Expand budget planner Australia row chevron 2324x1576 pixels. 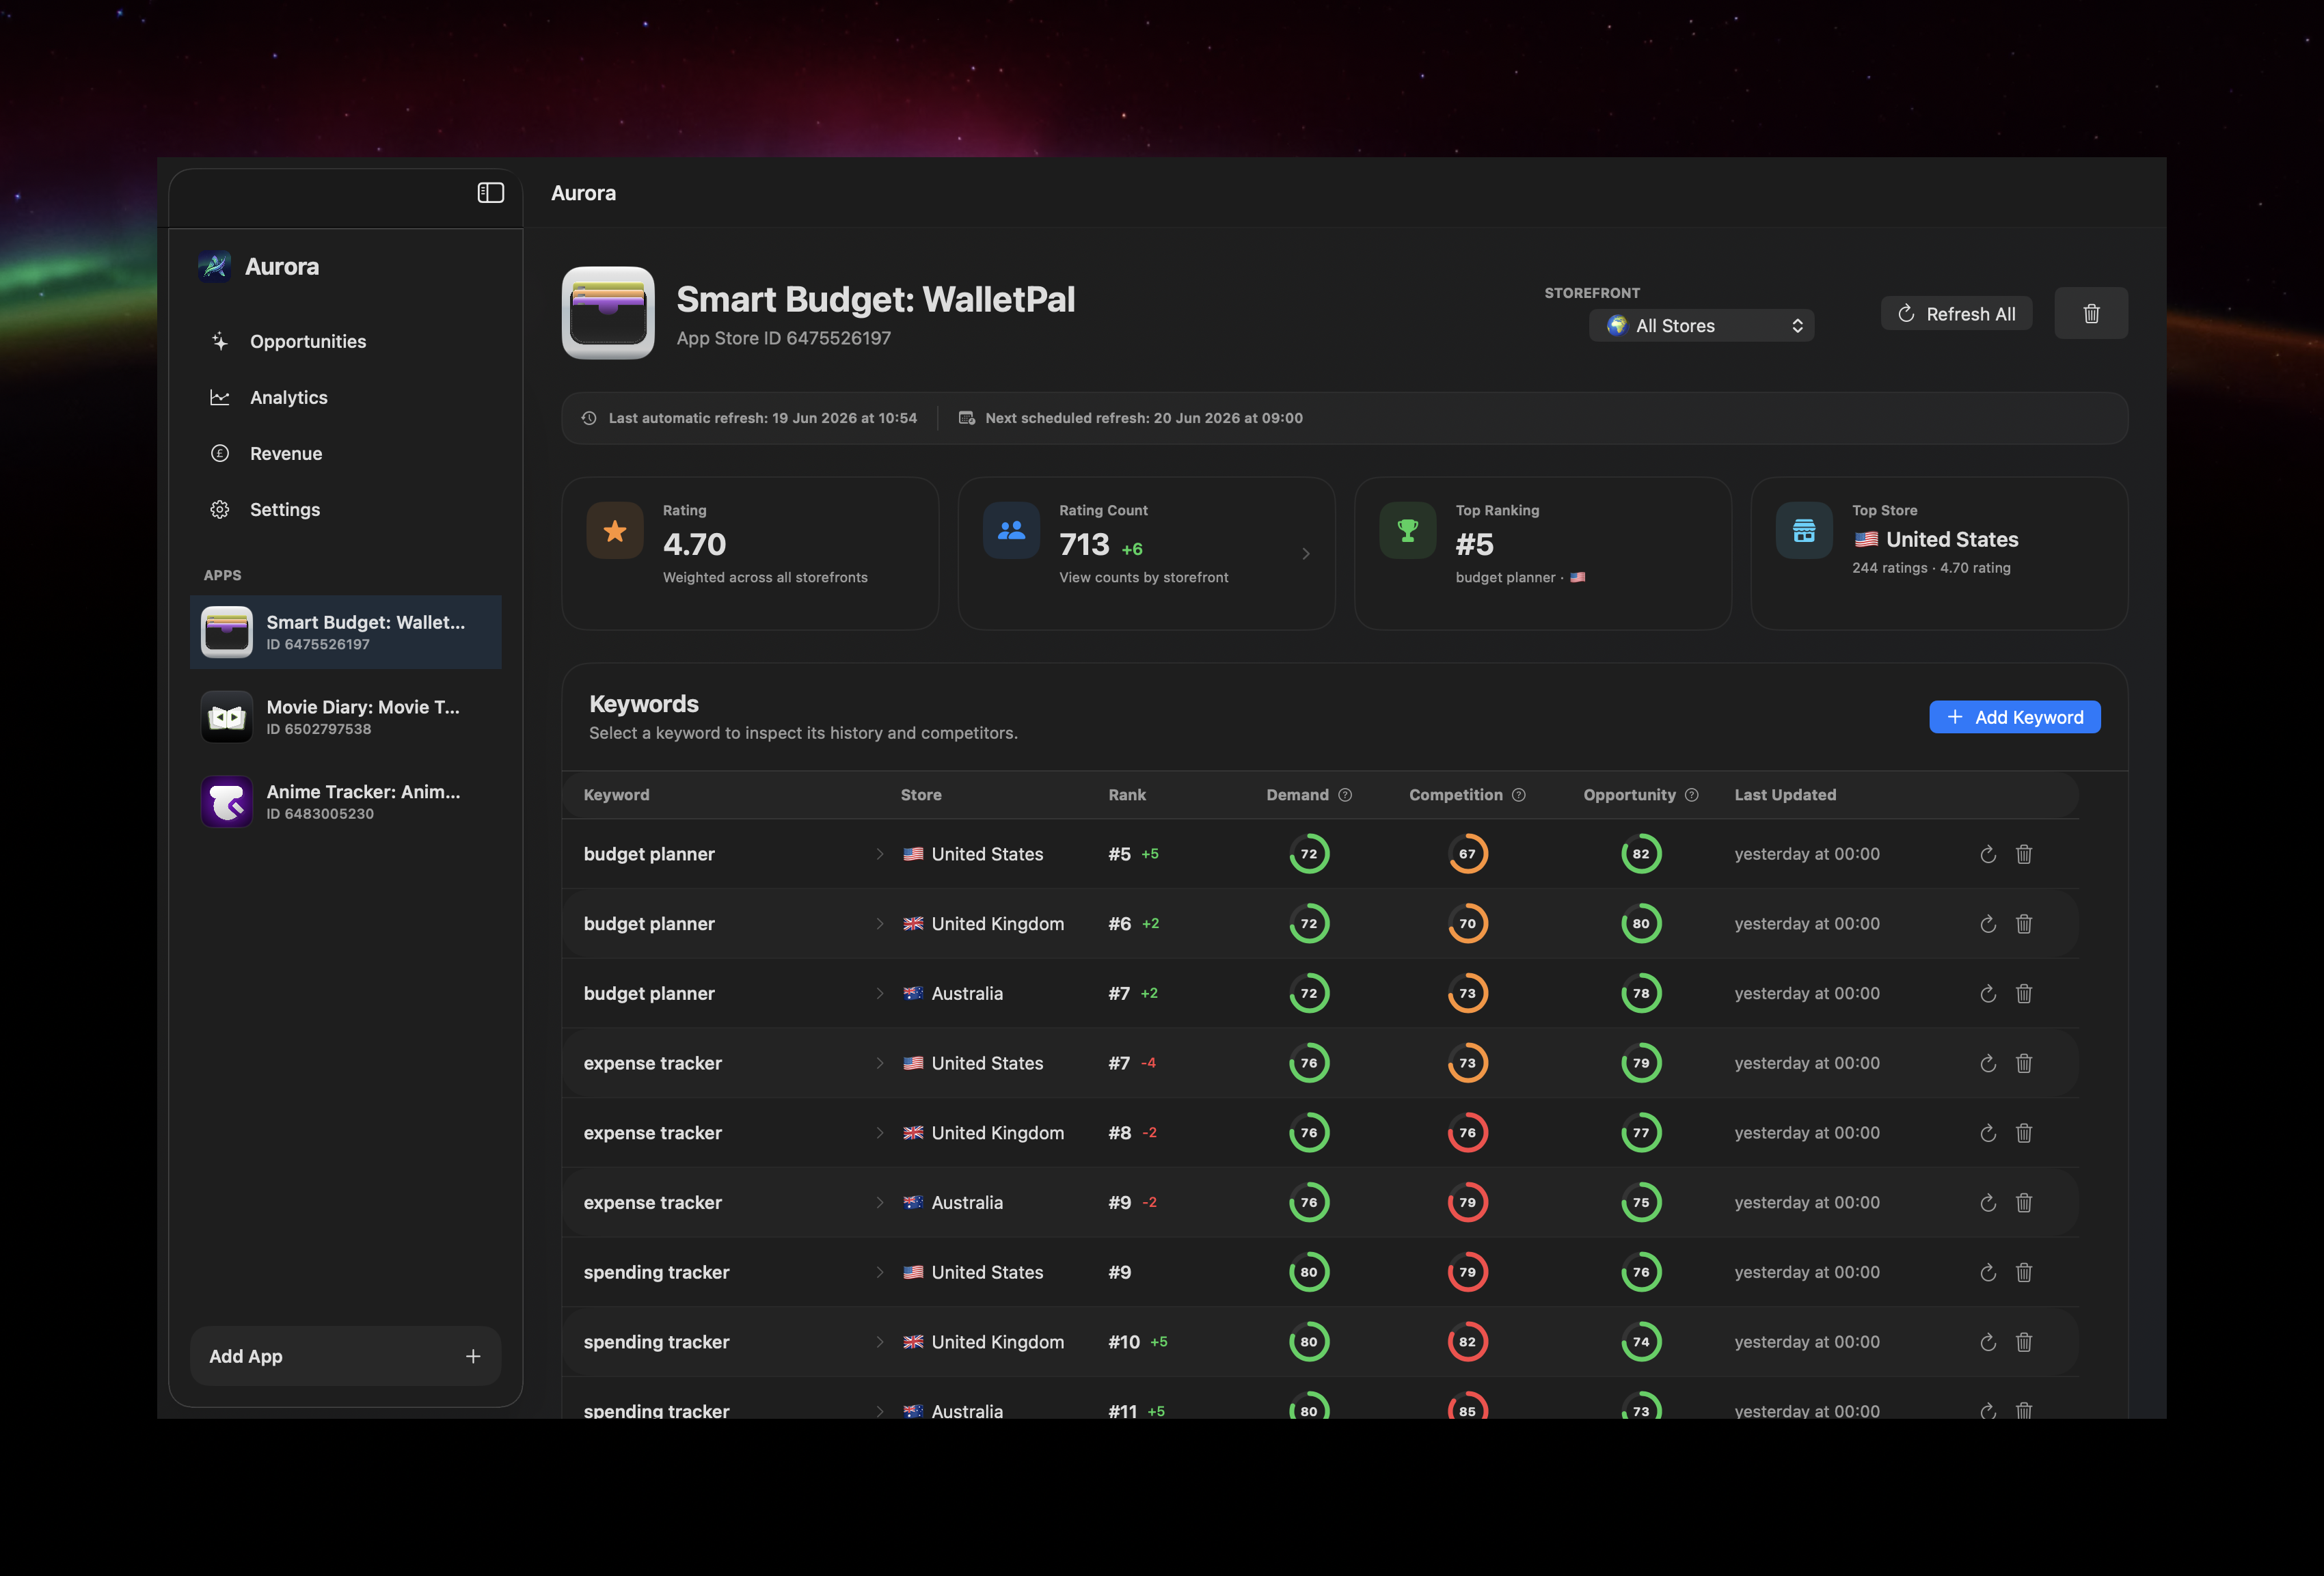879,993
